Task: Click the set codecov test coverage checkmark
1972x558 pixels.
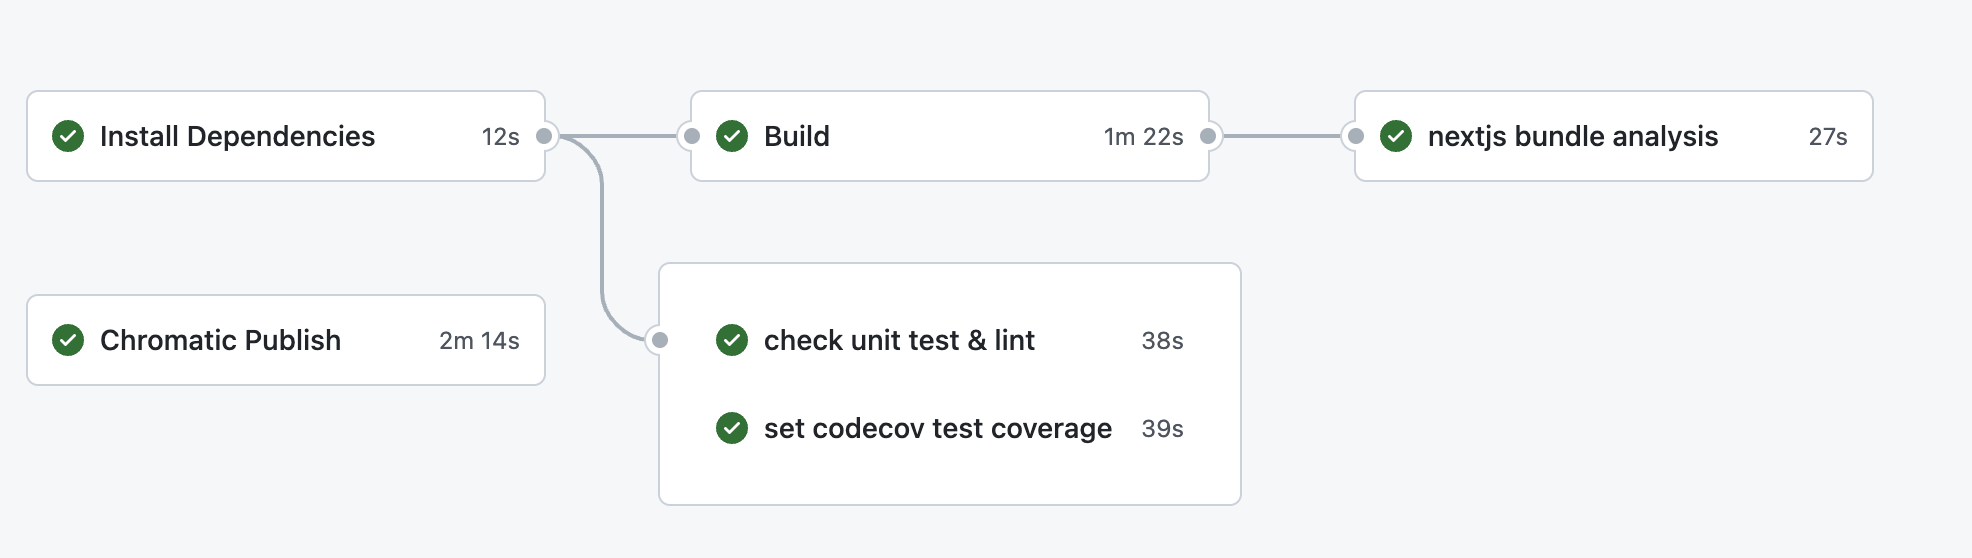Action: pos(732,428)
